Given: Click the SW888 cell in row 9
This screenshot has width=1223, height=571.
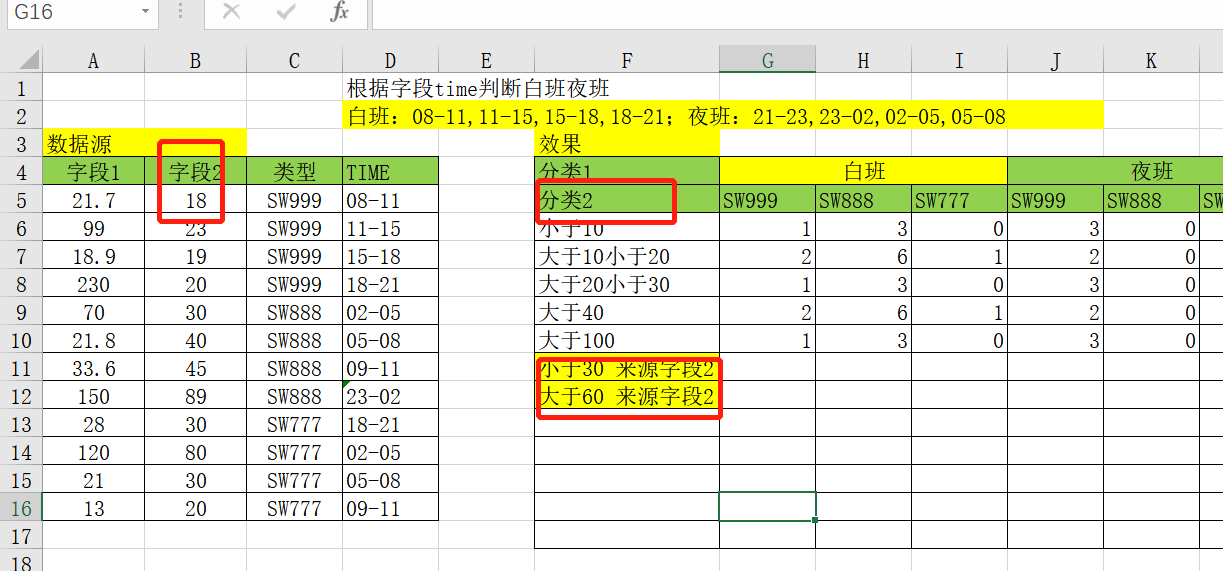Looking at the screenshot, I should click(294, 312).
